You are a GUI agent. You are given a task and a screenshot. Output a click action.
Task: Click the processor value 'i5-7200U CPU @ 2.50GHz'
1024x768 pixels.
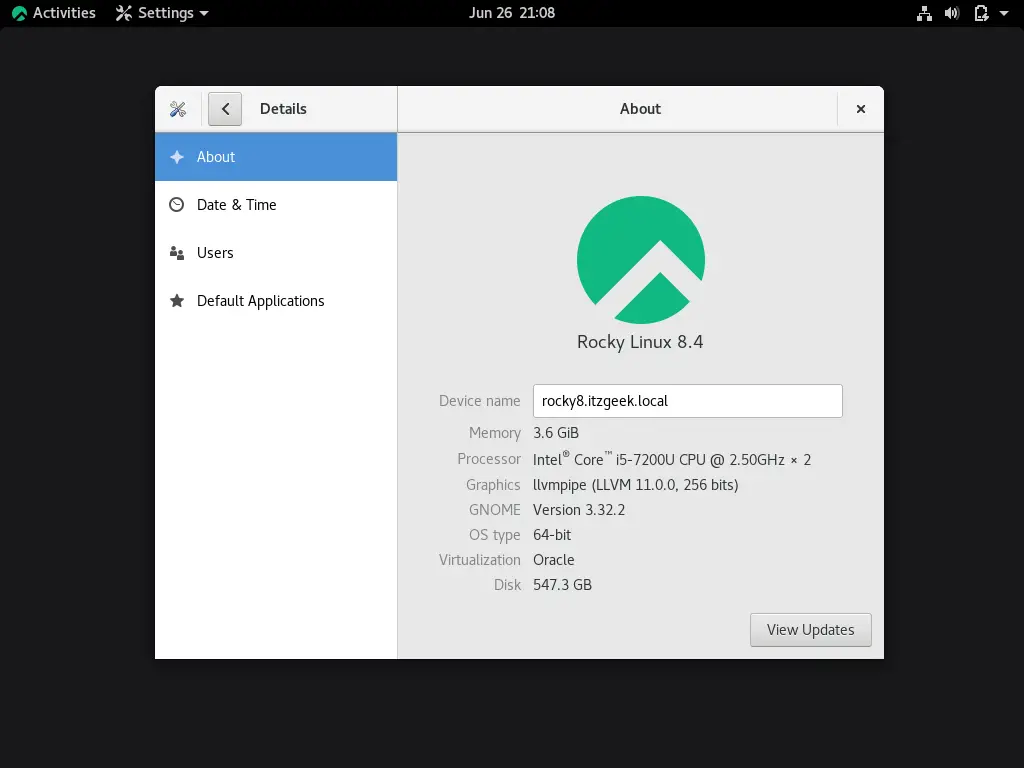pos(700,460)
